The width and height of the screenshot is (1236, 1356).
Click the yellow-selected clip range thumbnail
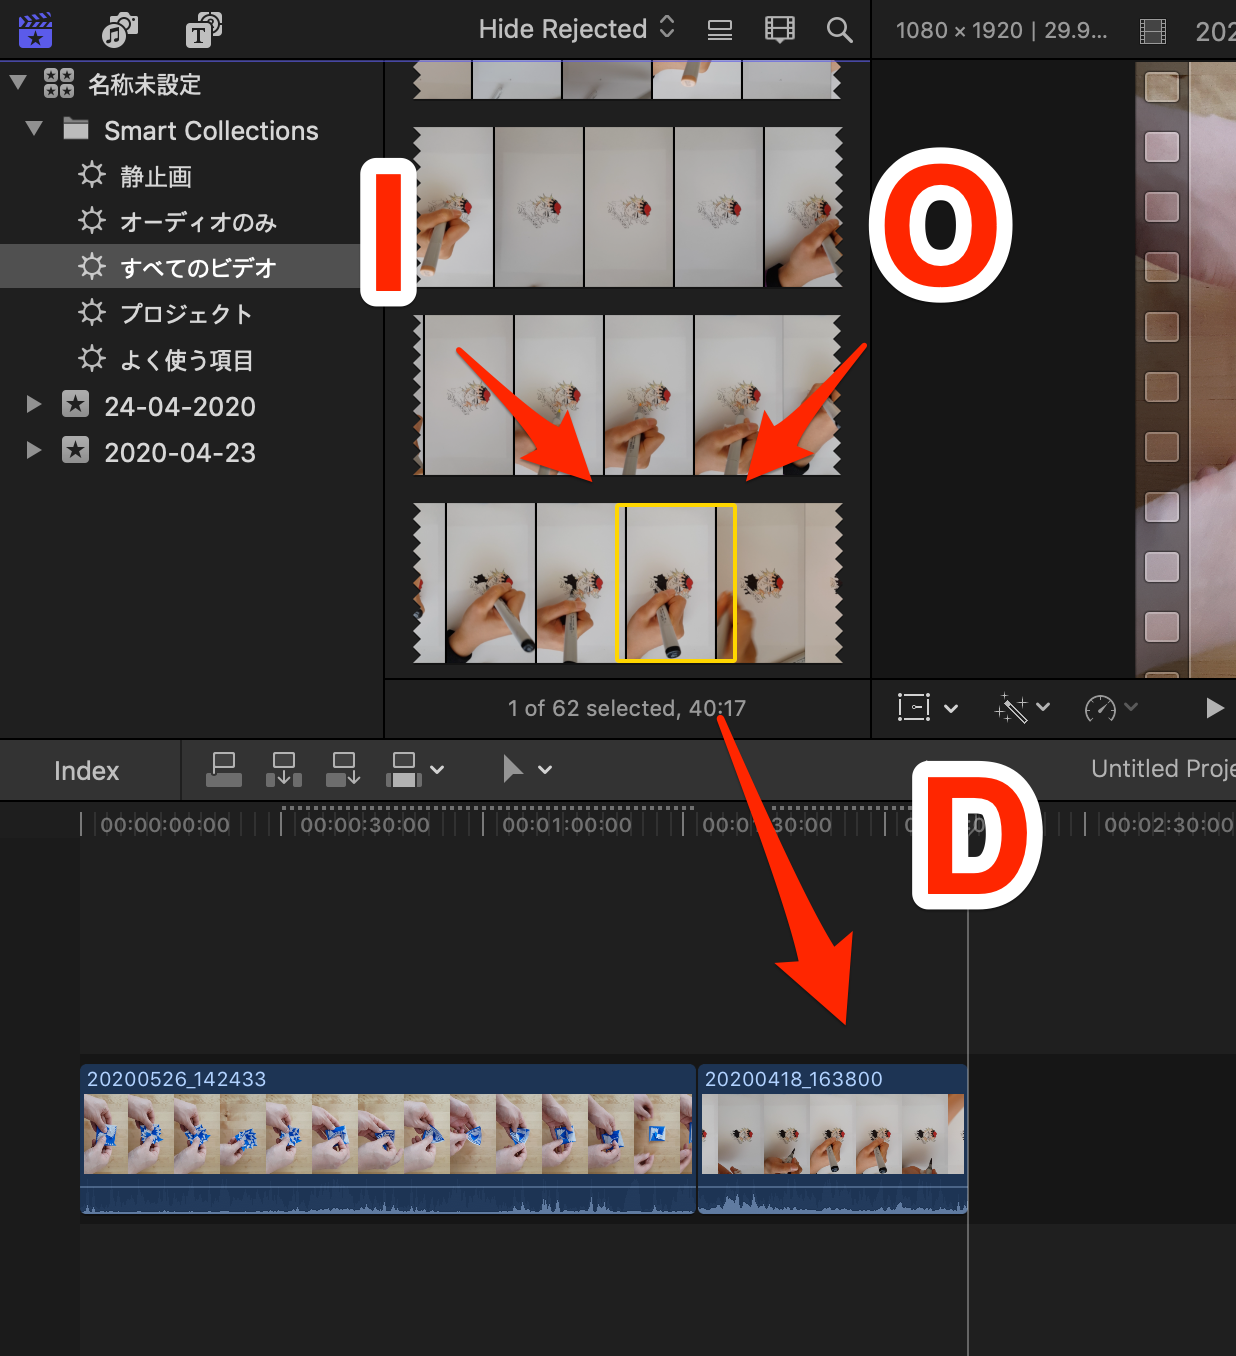pos(675,583)
